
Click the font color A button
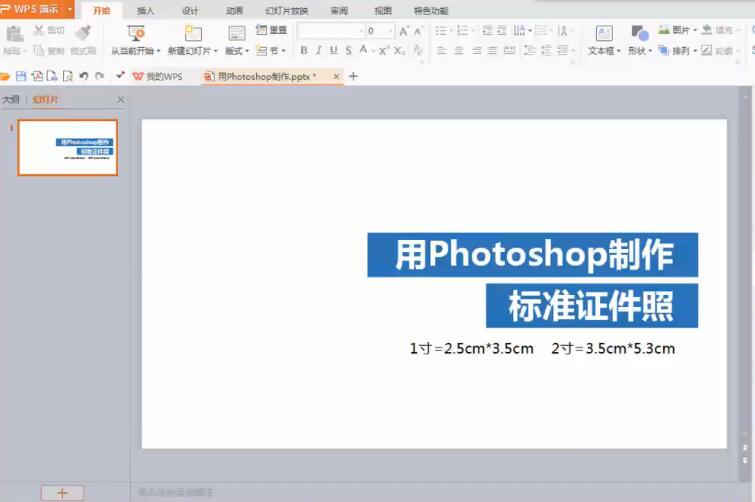[x=364, y=50]
